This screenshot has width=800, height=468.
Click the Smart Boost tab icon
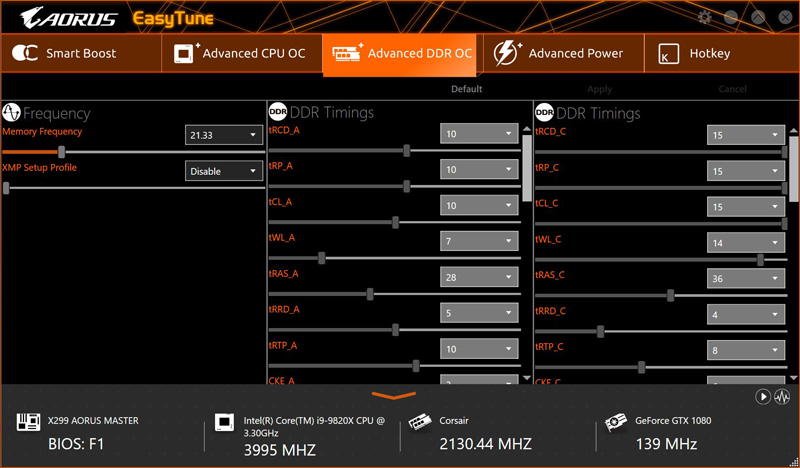pos(24,53)
